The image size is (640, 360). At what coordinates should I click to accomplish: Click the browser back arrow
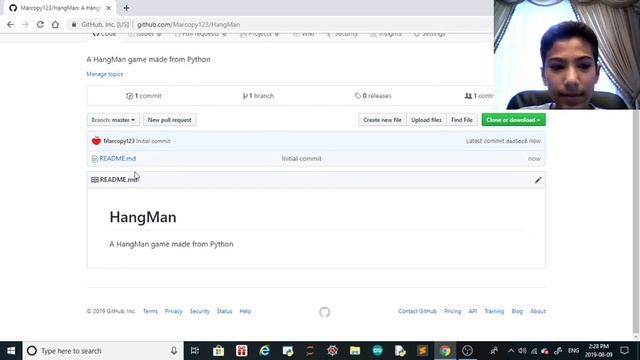(x=10, y=24)
